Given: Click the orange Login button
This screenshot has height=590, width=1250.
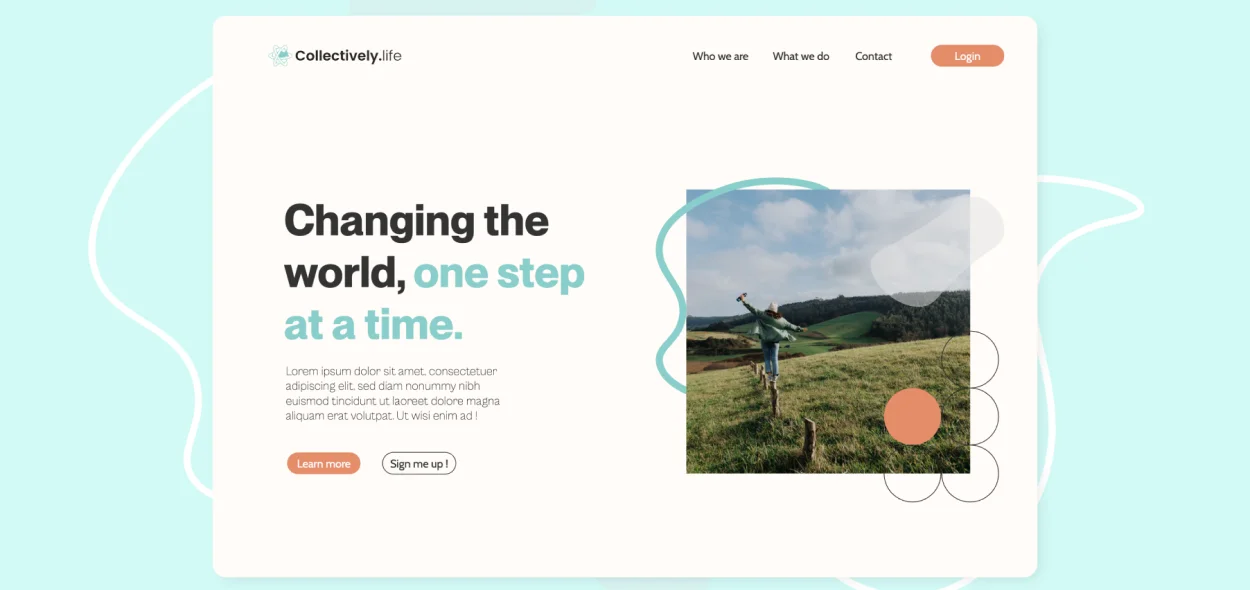Looking at the screenshot, I should coord(967,56).
